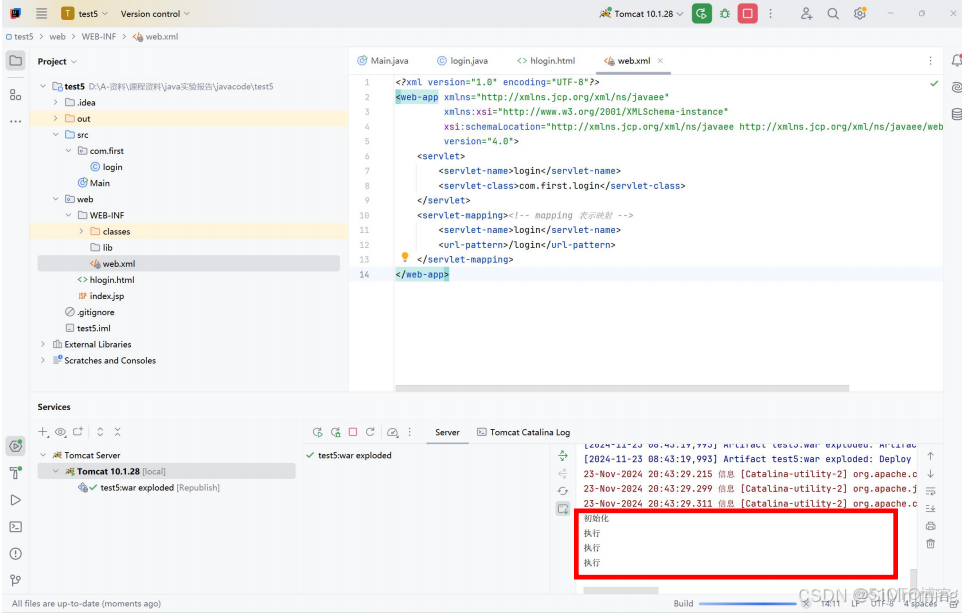The image size is (962, 613).
Task: Open the IDE Settings gear icon
Action: [x=859, y=13]
